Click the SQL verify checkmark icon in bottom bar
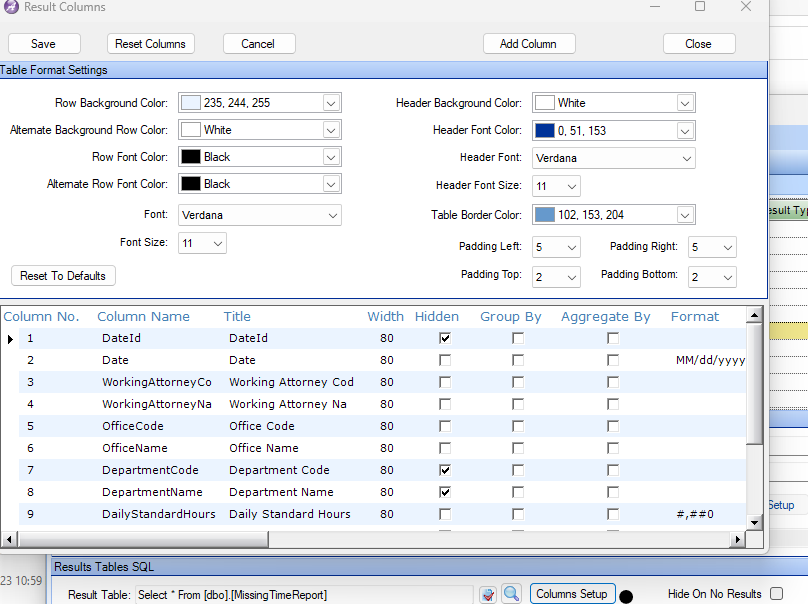The height and width of the screenshot is (605, 808). [x=488, y=593]
